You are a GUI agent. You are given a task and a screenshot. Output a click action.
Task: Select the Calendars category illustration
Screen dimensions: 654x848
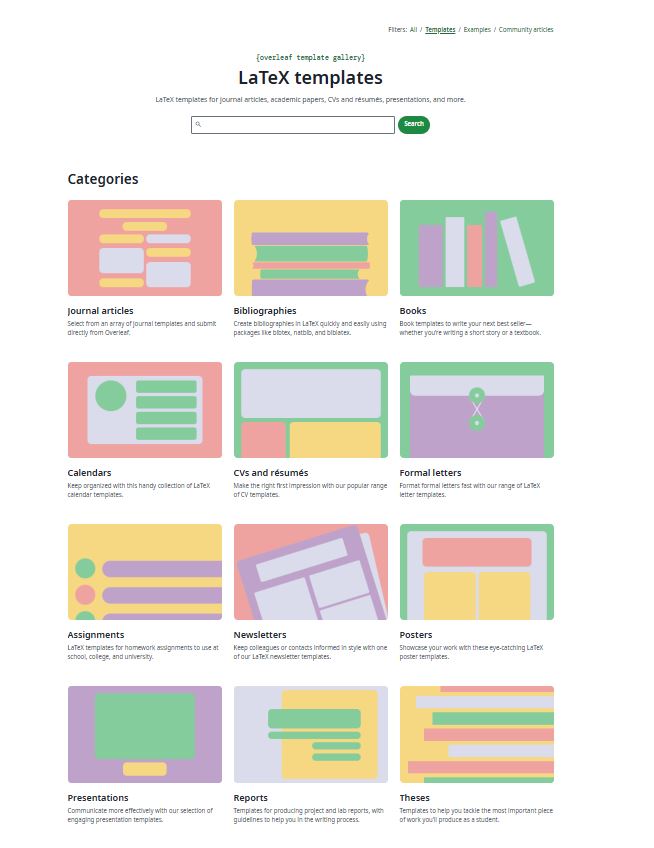click(145, 410)
